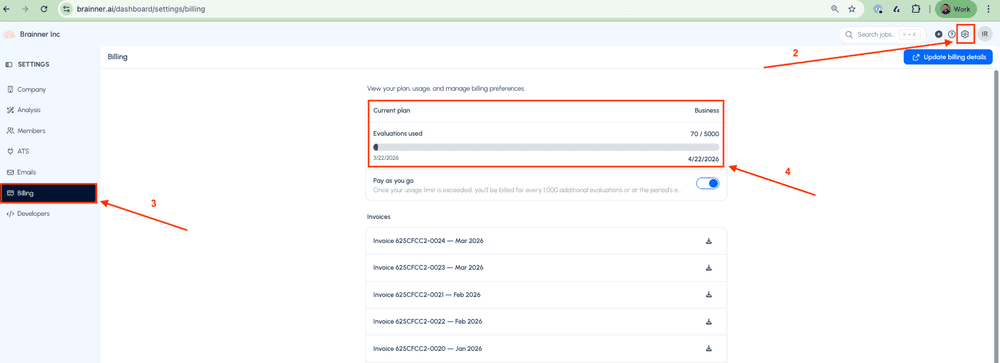
Task: Open ATS settings
Action: click(49, 152)
